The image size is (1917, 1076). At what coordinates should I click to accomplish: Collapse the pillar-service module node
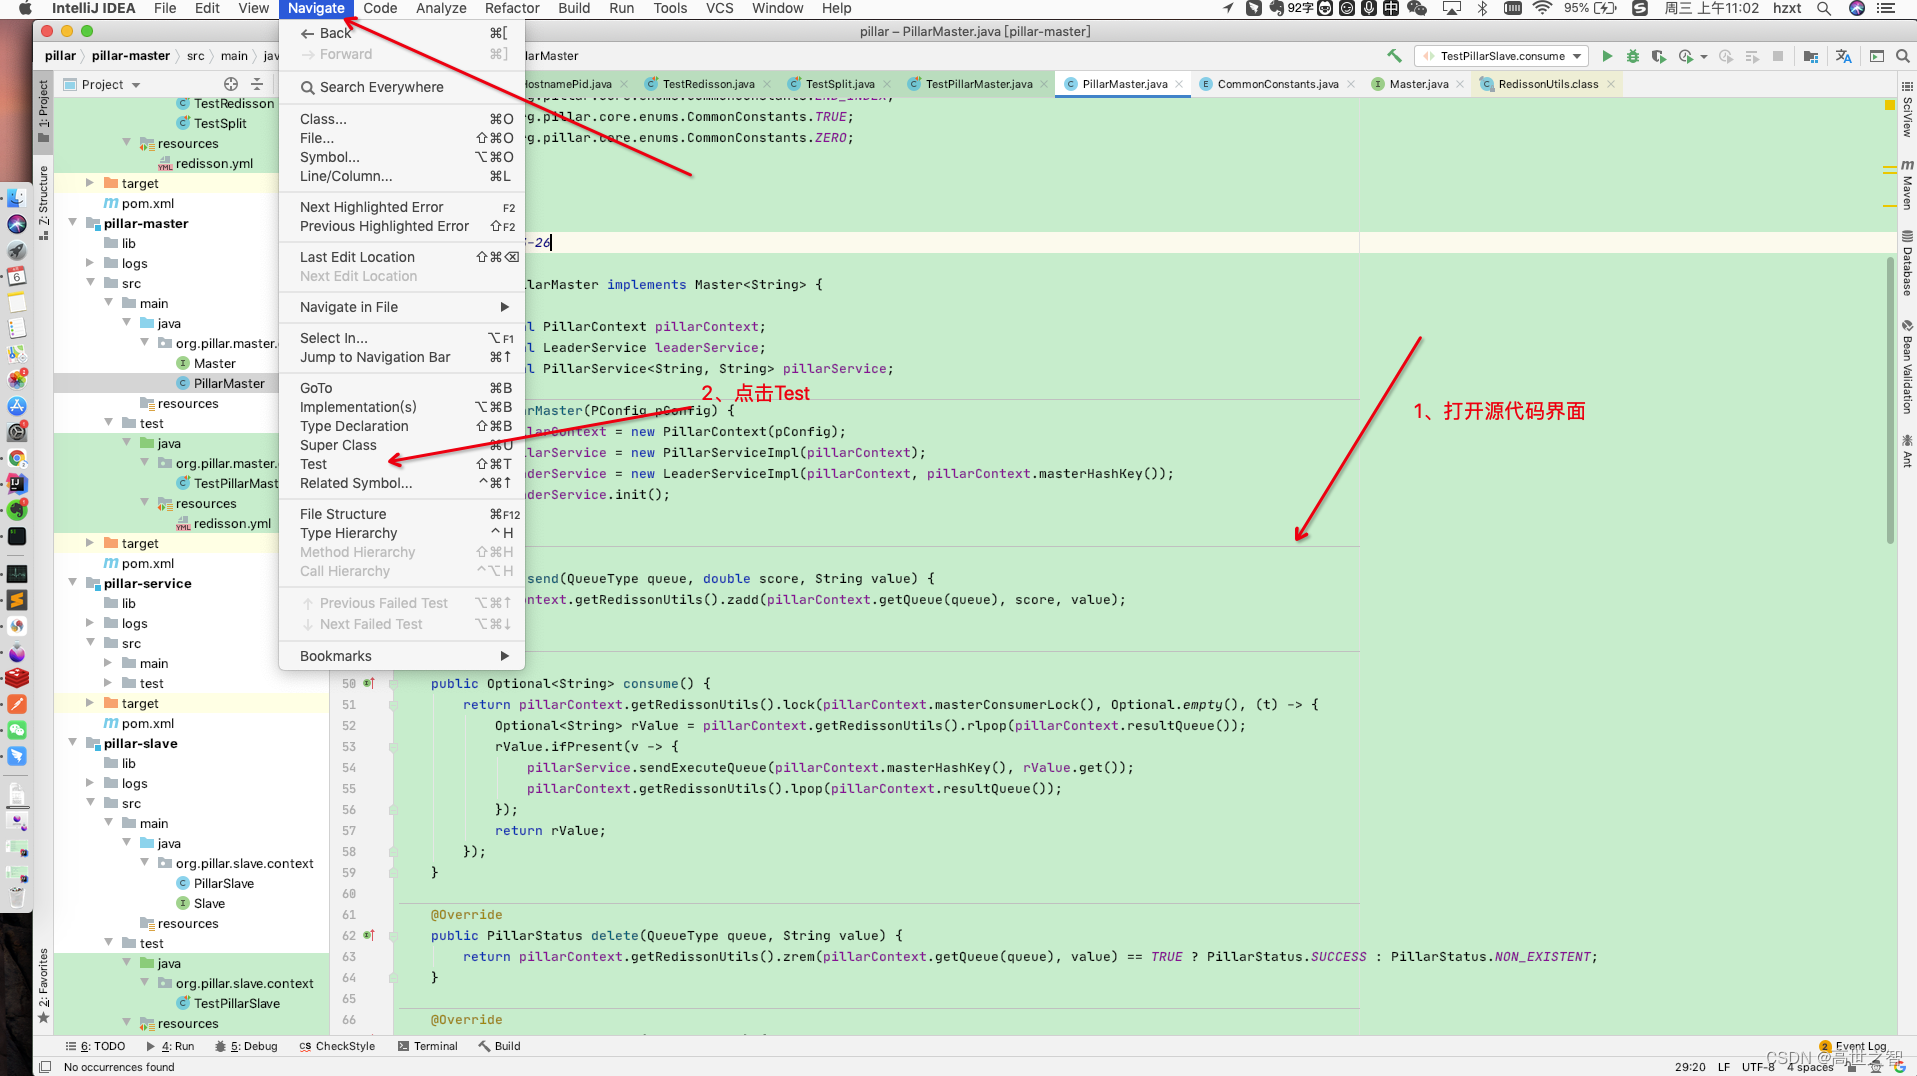(x=72, y=583)
